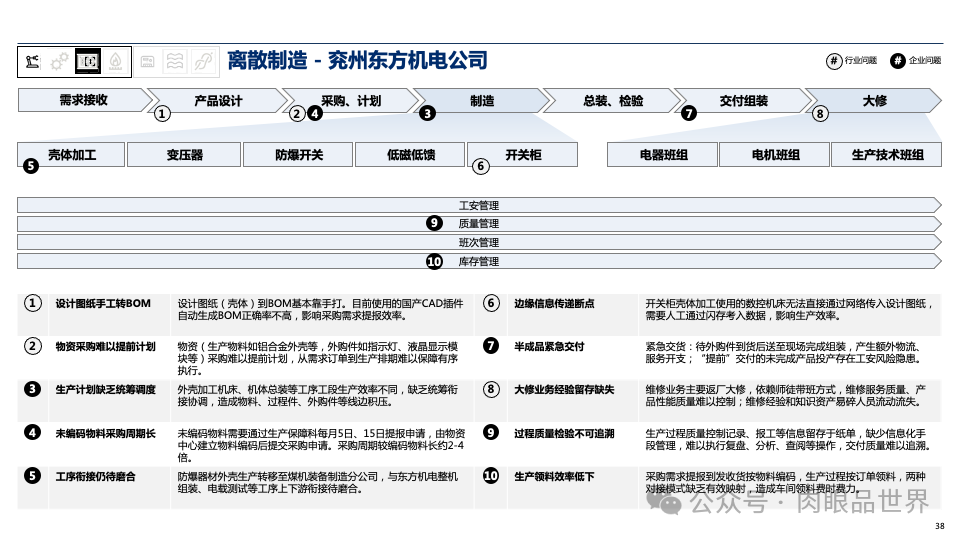
Task: Click the slide title 离散制造 - 兖州东方机电公司
Action: [x=358, y=61]
